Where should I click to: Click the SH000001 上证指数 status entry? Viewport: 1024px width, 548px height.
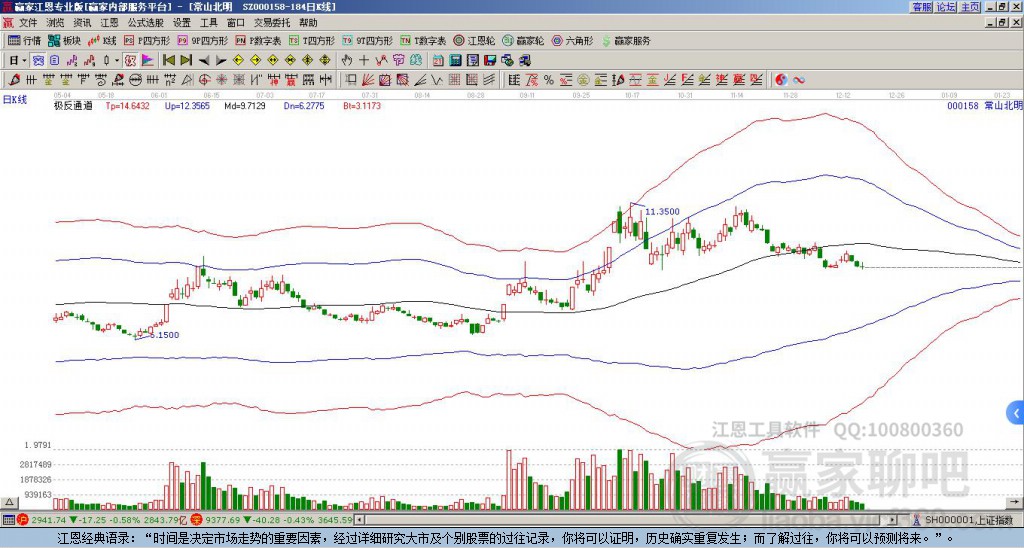pos(969,520)
